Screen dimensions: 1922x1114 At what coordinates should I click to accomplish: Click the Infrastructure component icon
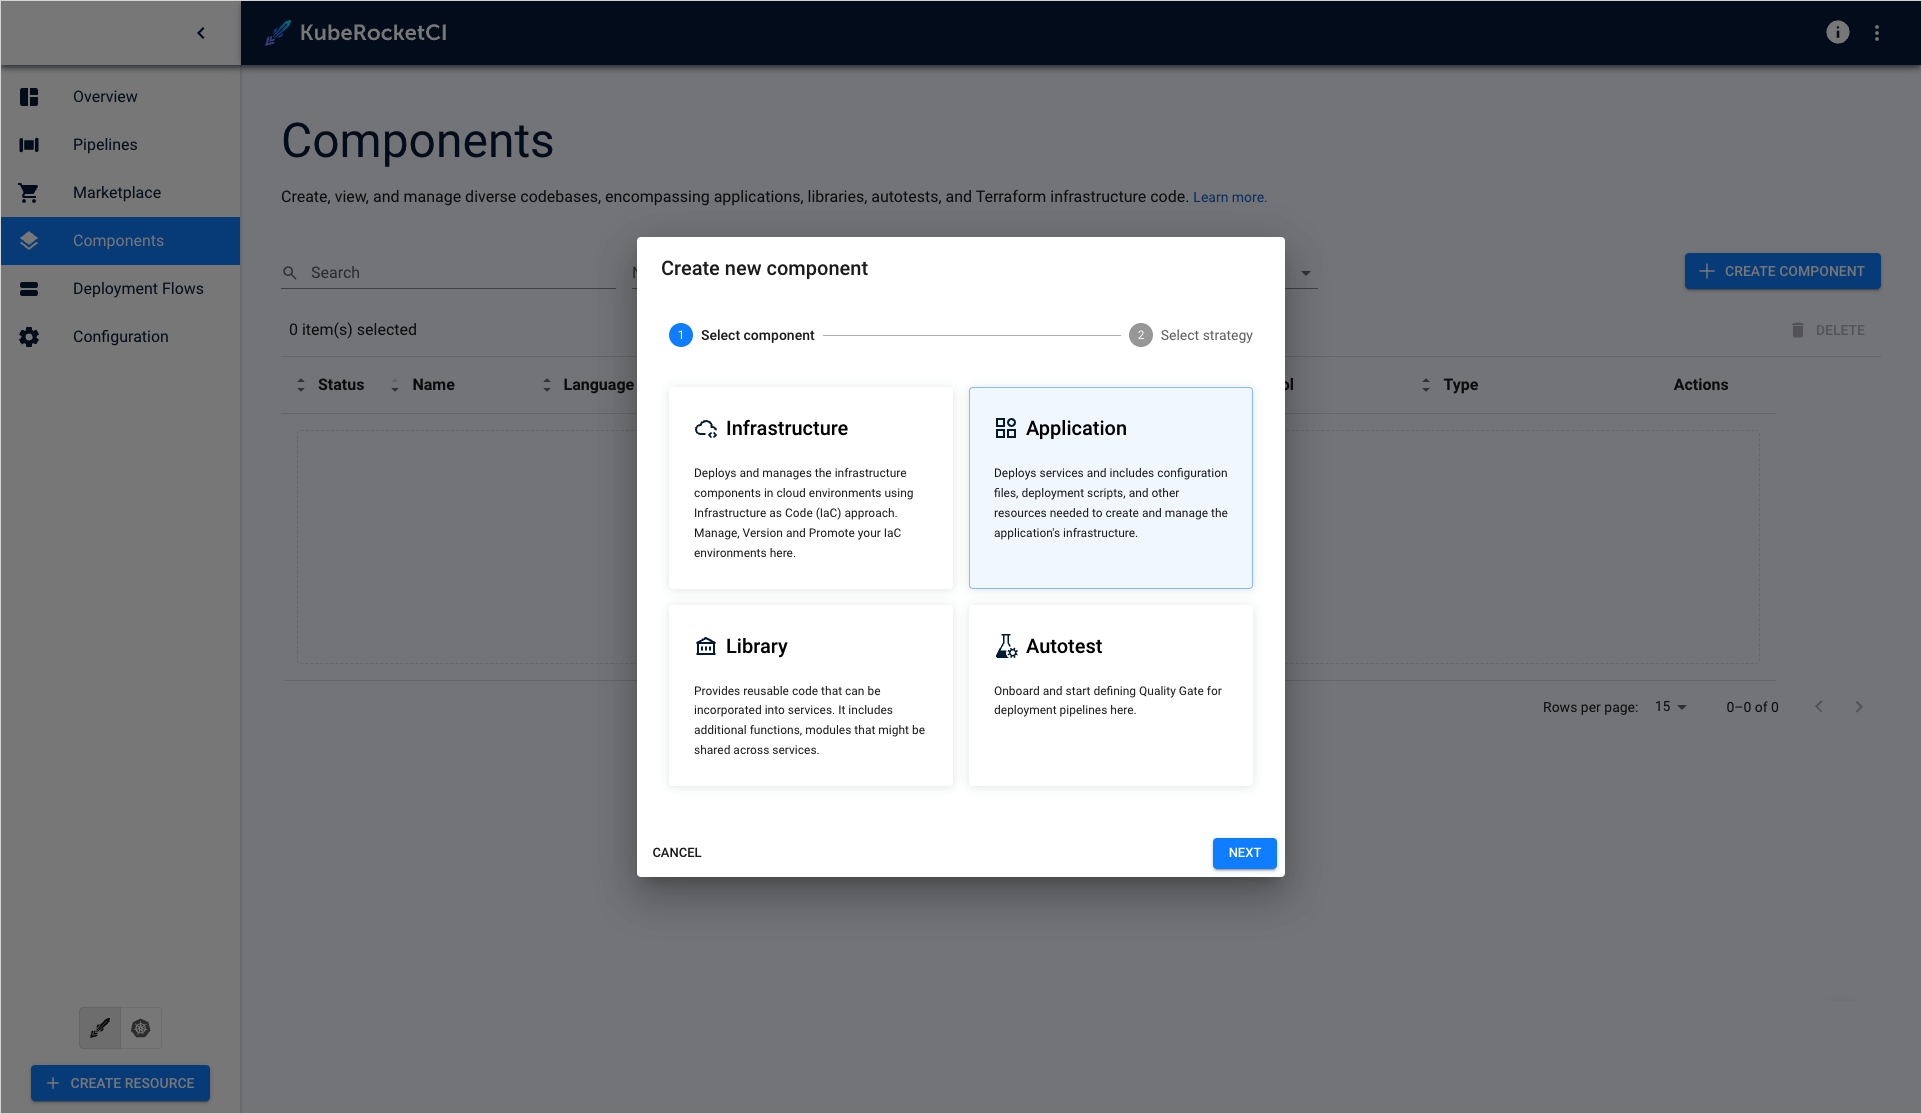(x=705, y=427)
